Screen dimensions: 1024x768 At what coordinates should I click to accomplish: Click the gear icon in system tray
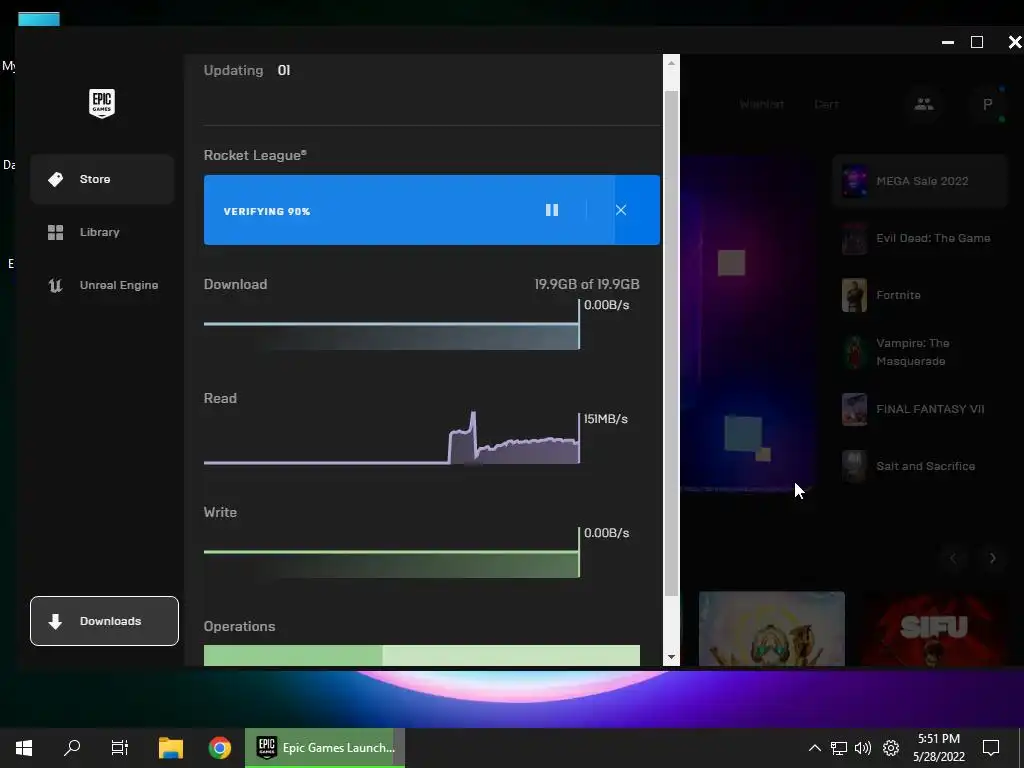click(x=891, y=748)
